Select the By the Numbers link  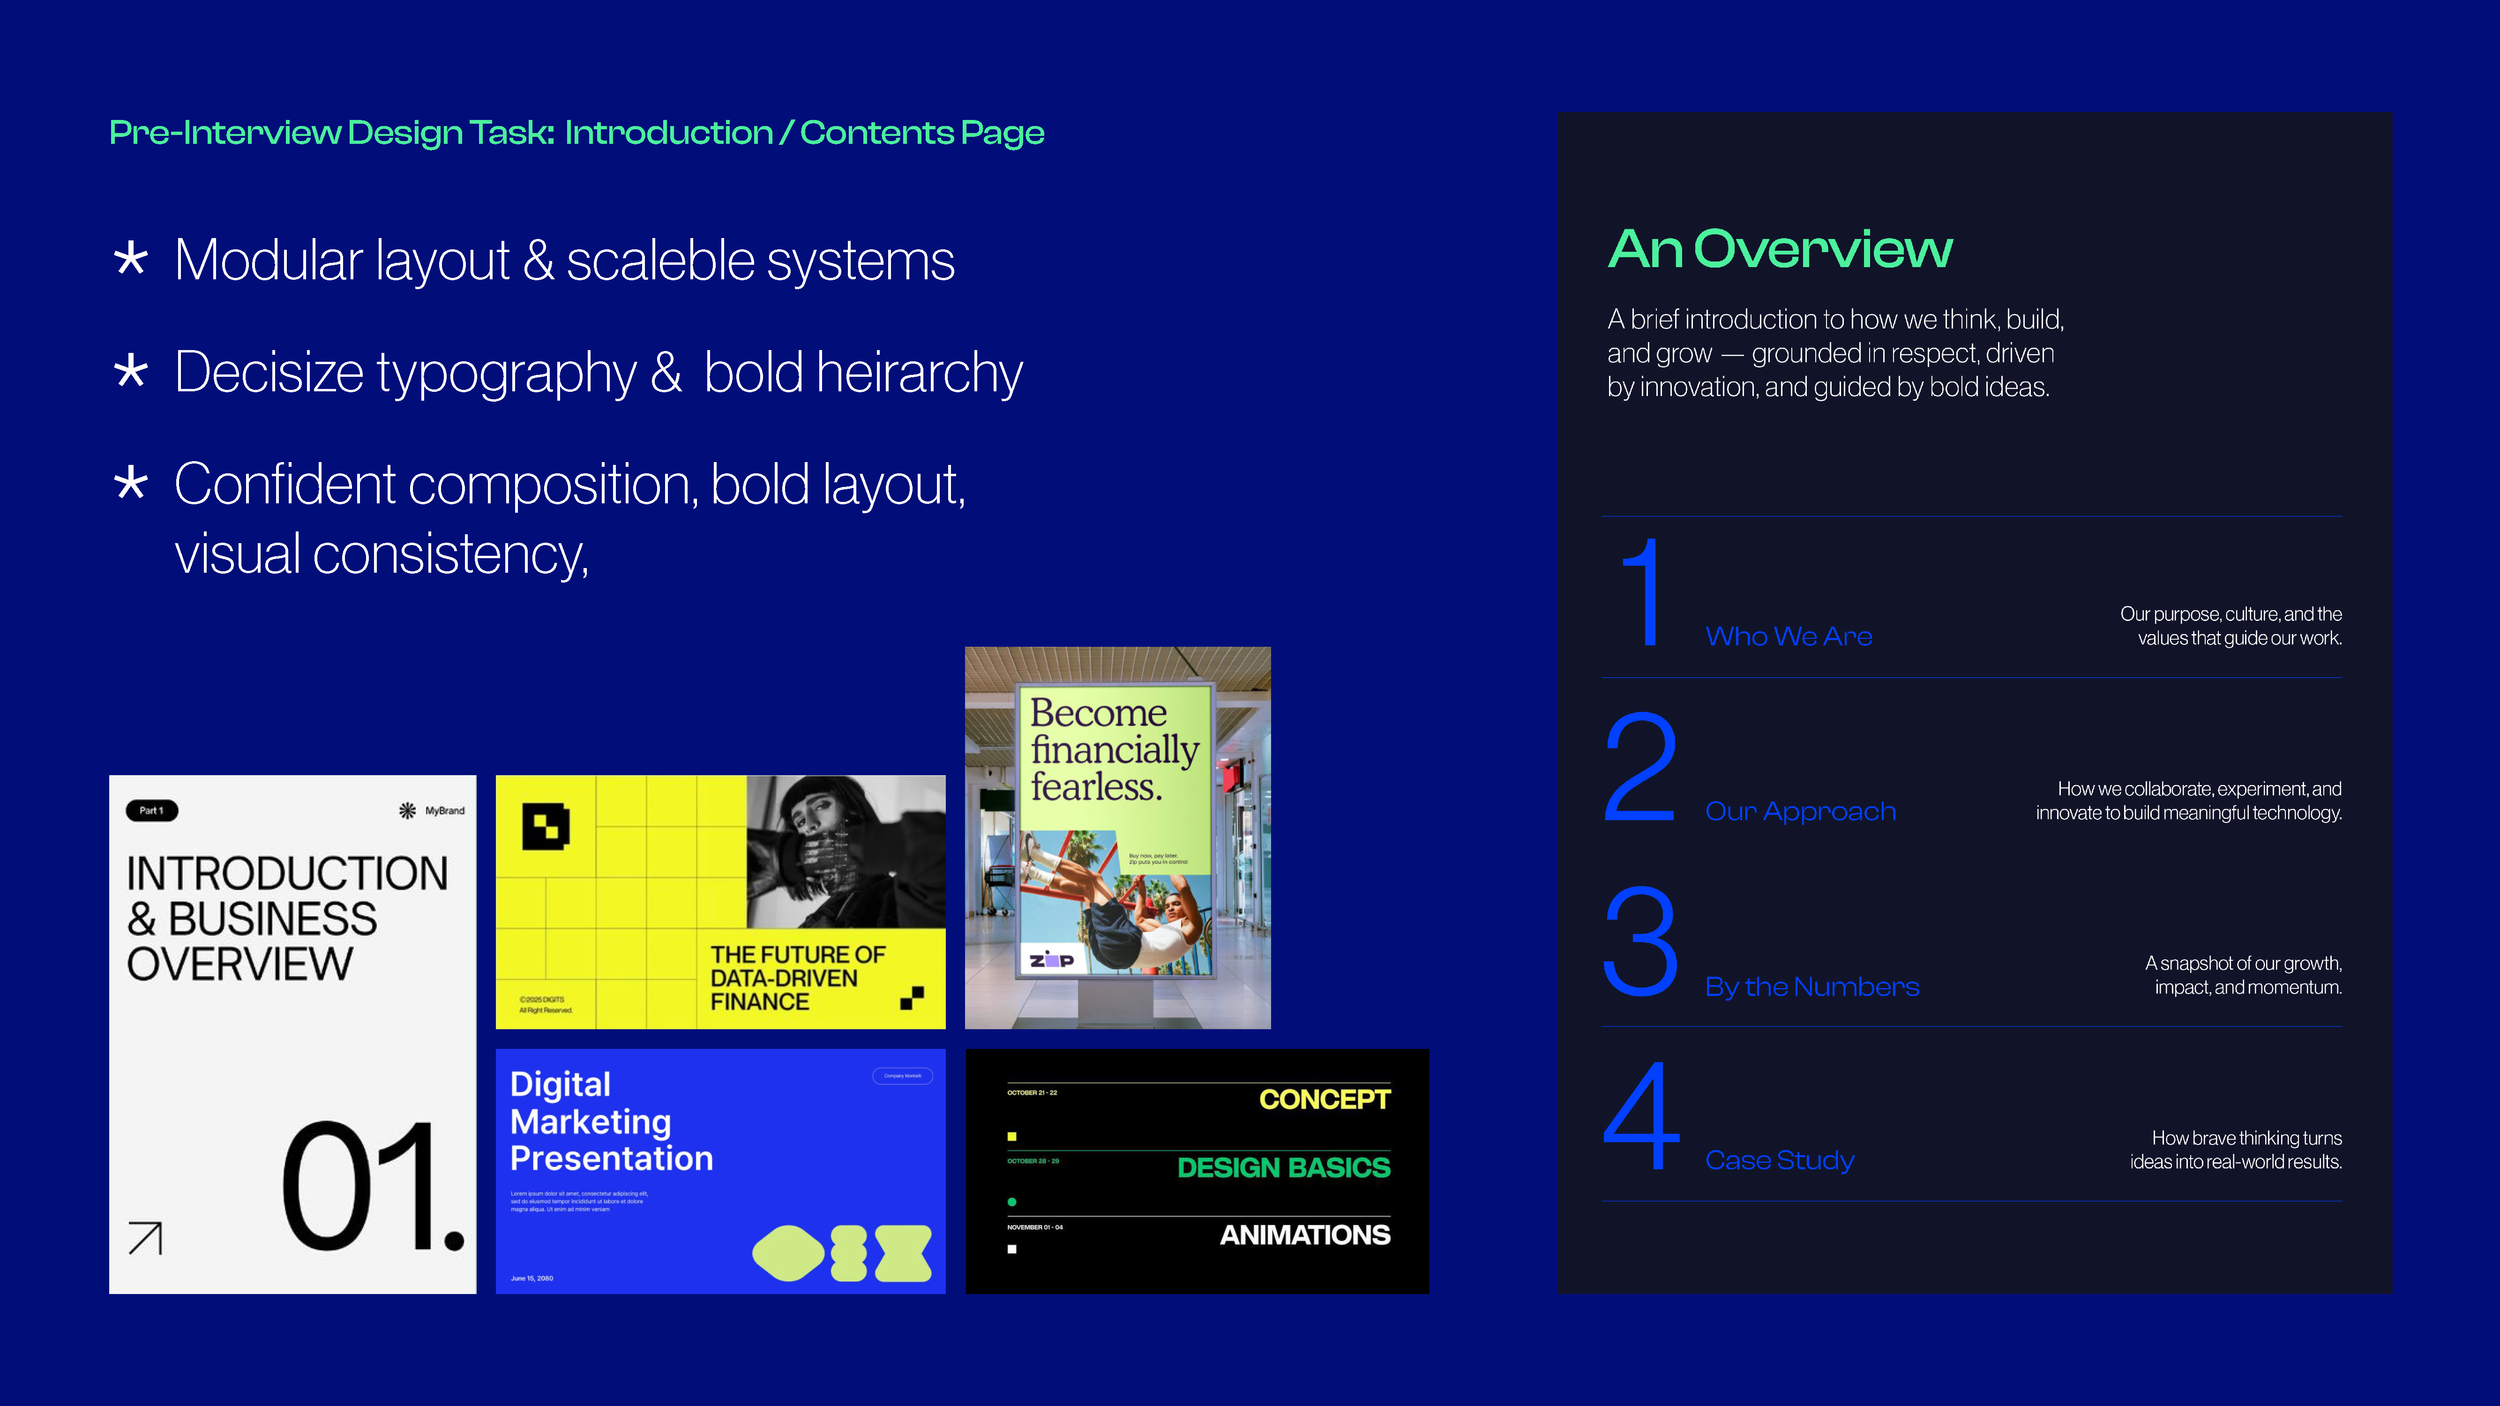click(1812, 987)
